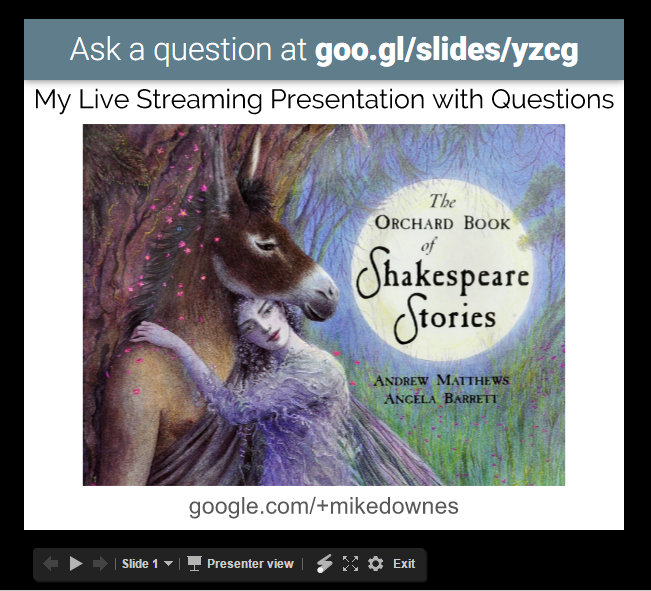Click the google.com/+mikedownes text

coord(324,507)
